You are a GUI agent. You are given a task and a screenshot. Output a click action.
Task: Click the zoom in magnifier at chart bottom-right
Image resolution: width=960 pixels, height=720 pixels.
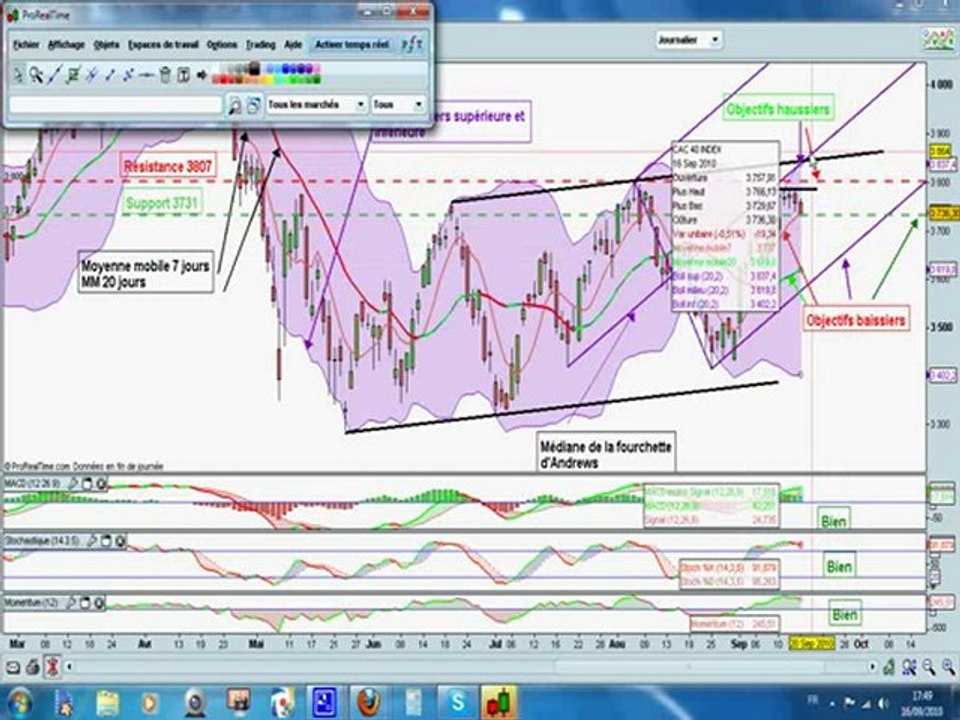click(x=948, y=667)
